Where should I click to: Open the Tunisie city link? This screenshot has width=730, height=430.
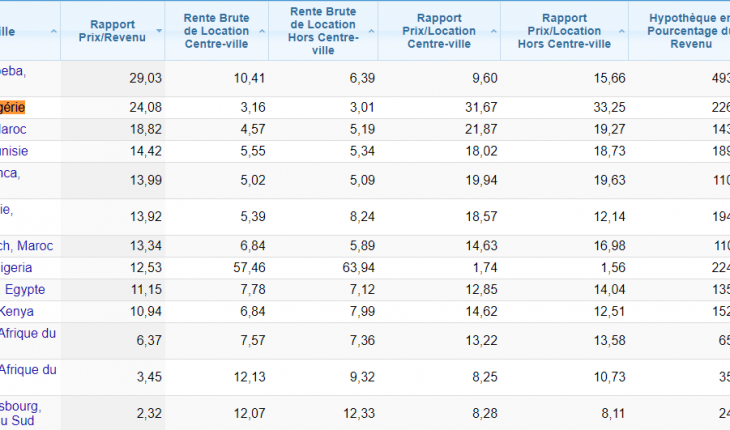tap(14, 151)
